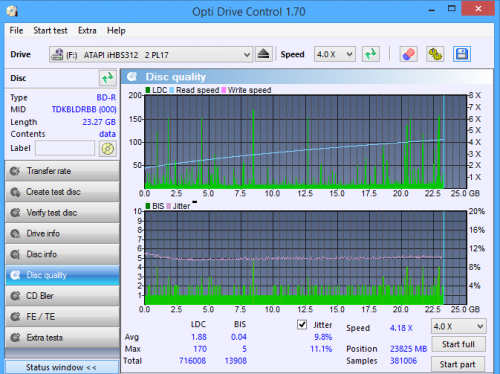Click the Length value 23.27 GB

click(x=99, y=122)
